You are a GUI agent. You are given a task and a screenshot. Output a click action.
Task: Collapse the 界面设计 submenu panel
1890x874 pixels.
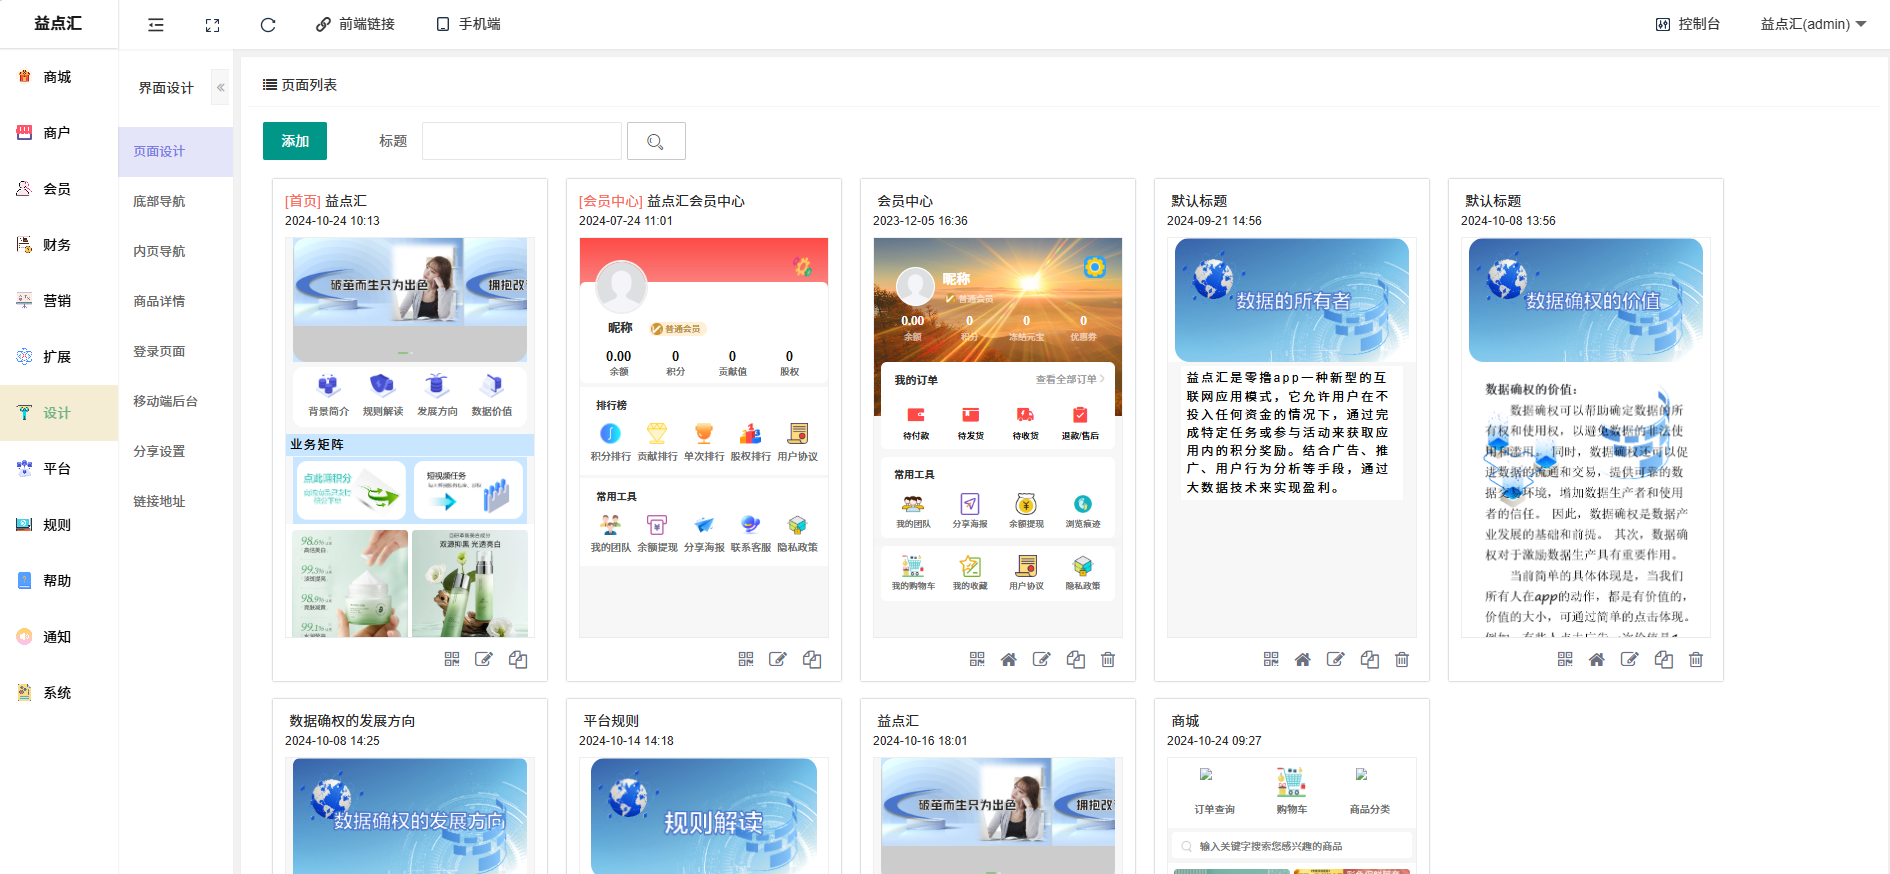(221, 88)
